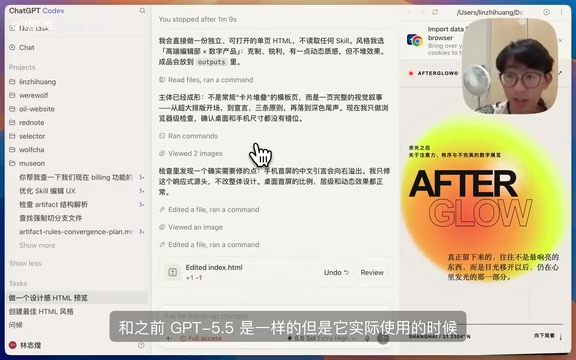
Task: Open the 优化 Skill 编辑 UX task
Action: pyautogui.click(x=47, y=191)
